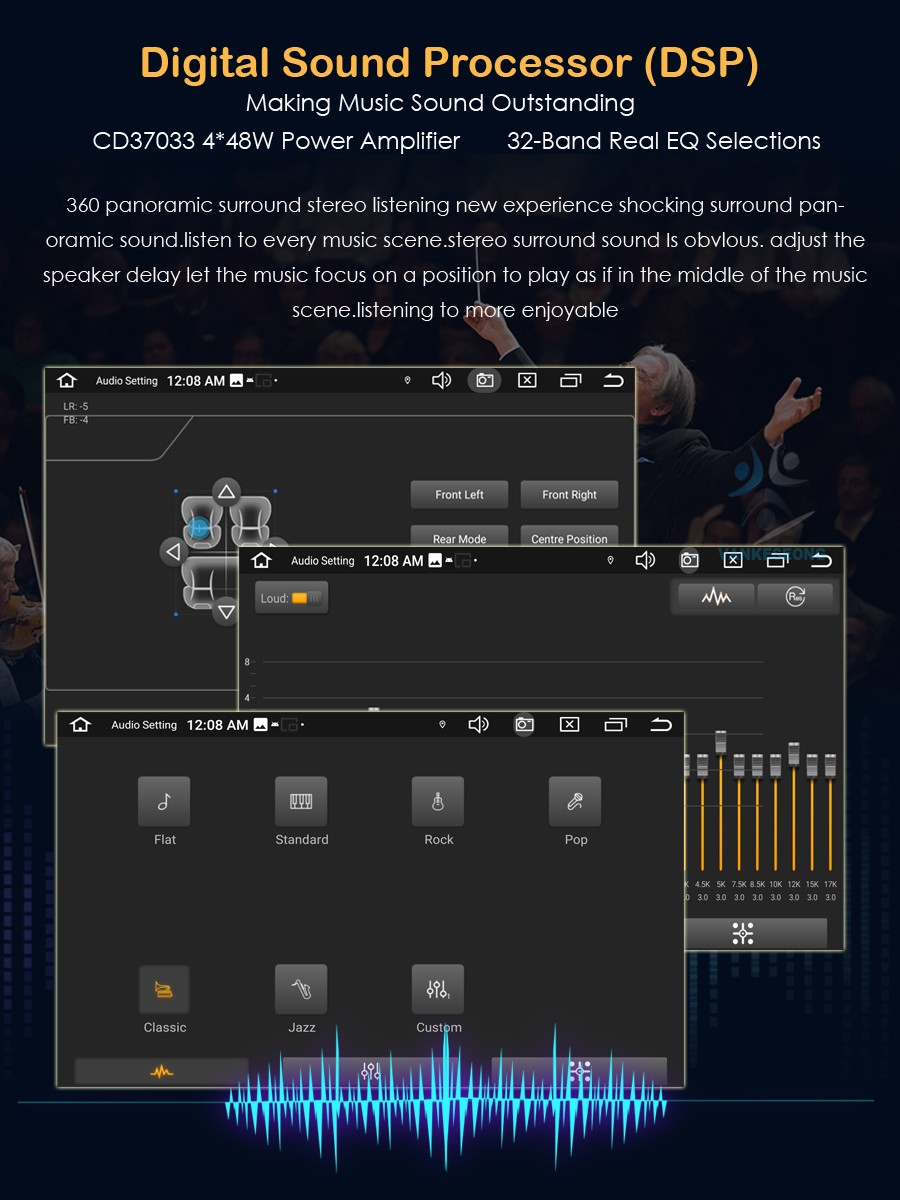Pick the Pop microphone preset

(575, 801)
